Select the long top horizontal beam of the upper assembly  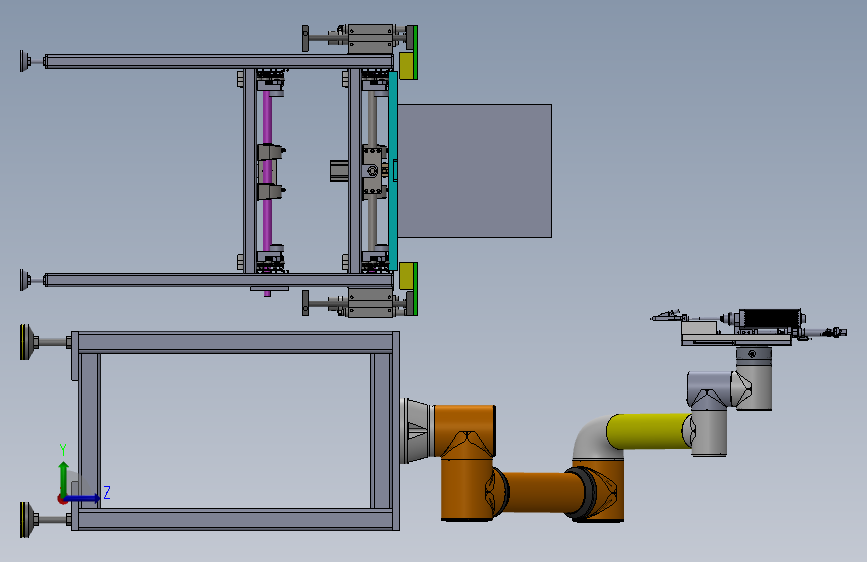[x=218, y=61]
